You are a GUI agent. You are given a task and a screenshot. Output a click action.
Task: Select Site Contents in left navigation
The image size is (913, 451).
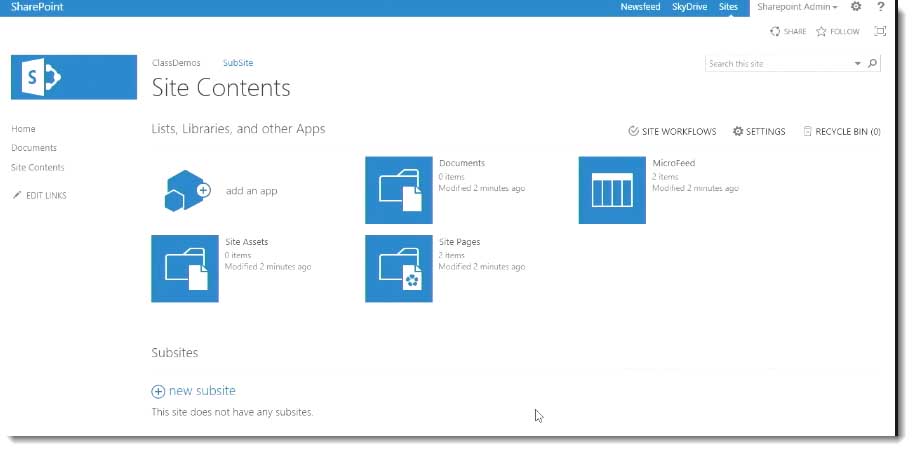click(x=38, y=167)
